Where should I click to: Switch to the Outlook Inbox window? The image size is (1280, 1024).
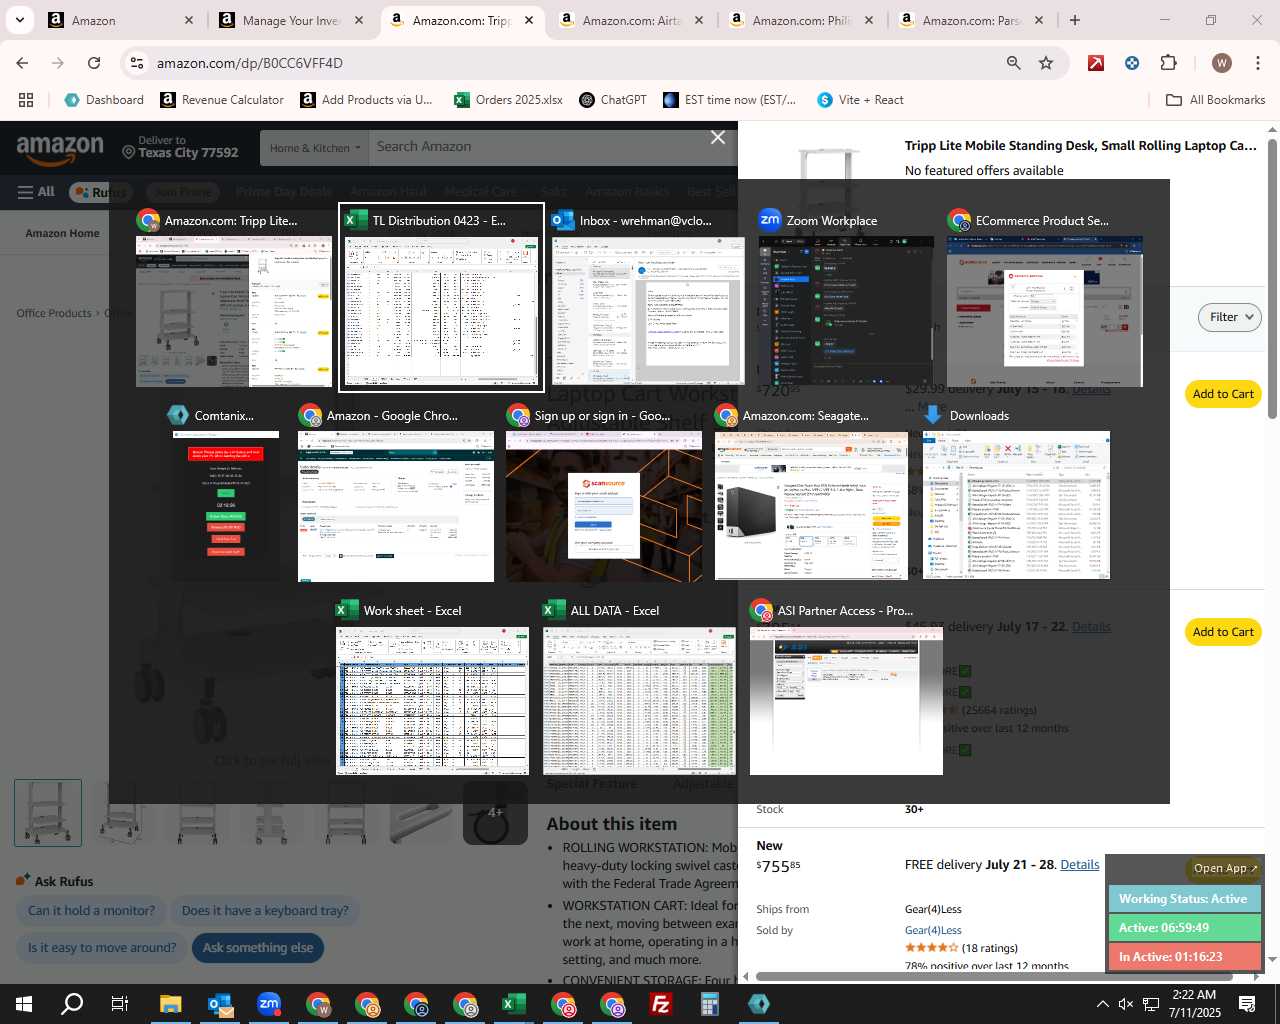point(648,297)
